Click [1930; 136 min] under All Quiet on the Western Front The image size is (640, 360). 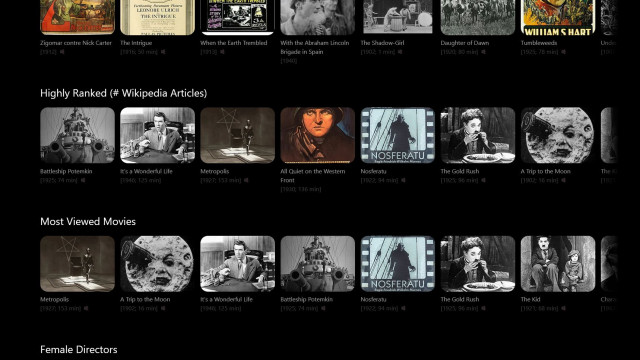point(301,189)
